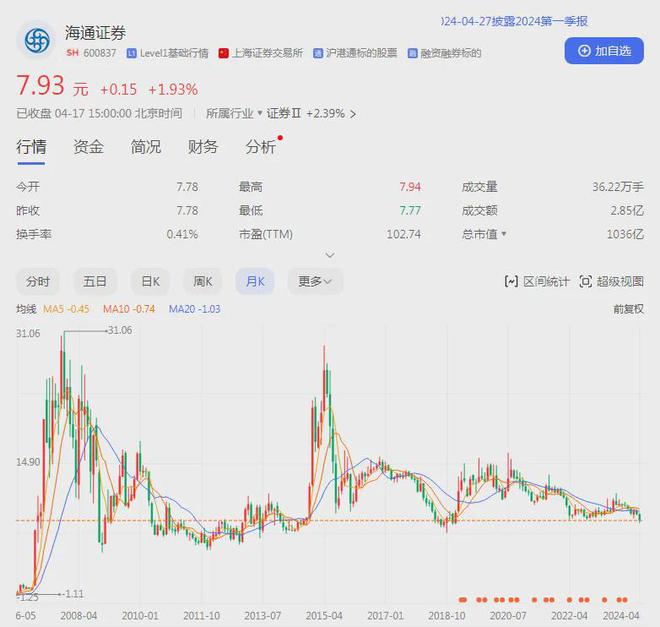Click the 7.93 current price text

click(x=40, y=85)
